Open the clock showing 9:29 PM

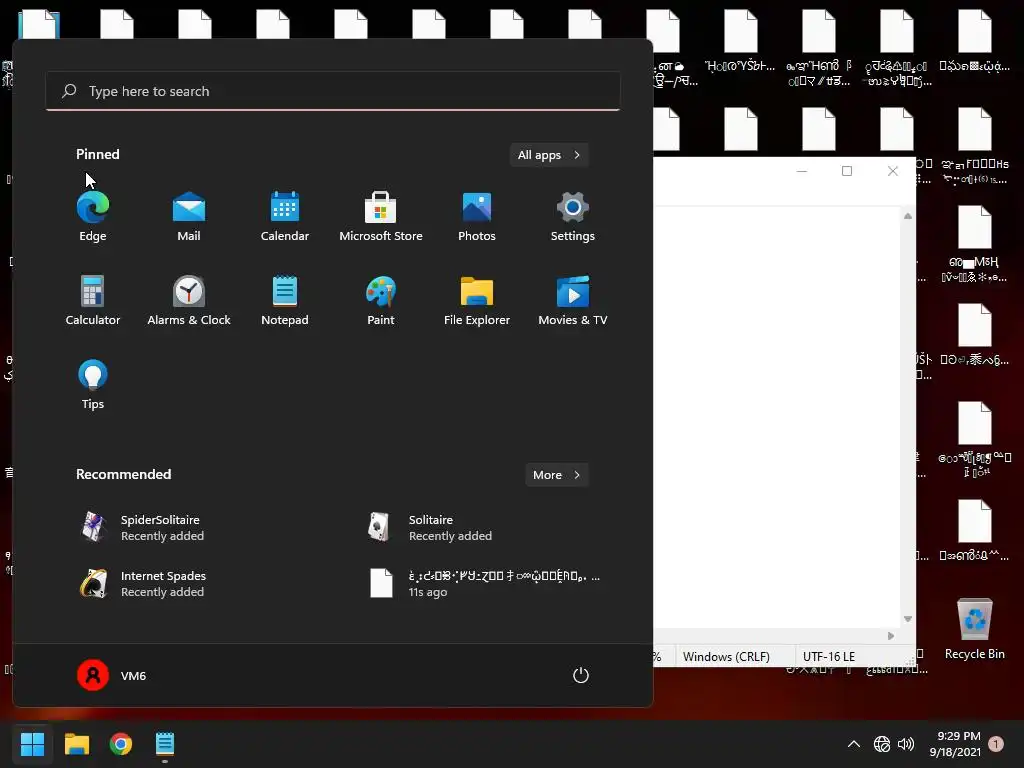tap(955, 744)
